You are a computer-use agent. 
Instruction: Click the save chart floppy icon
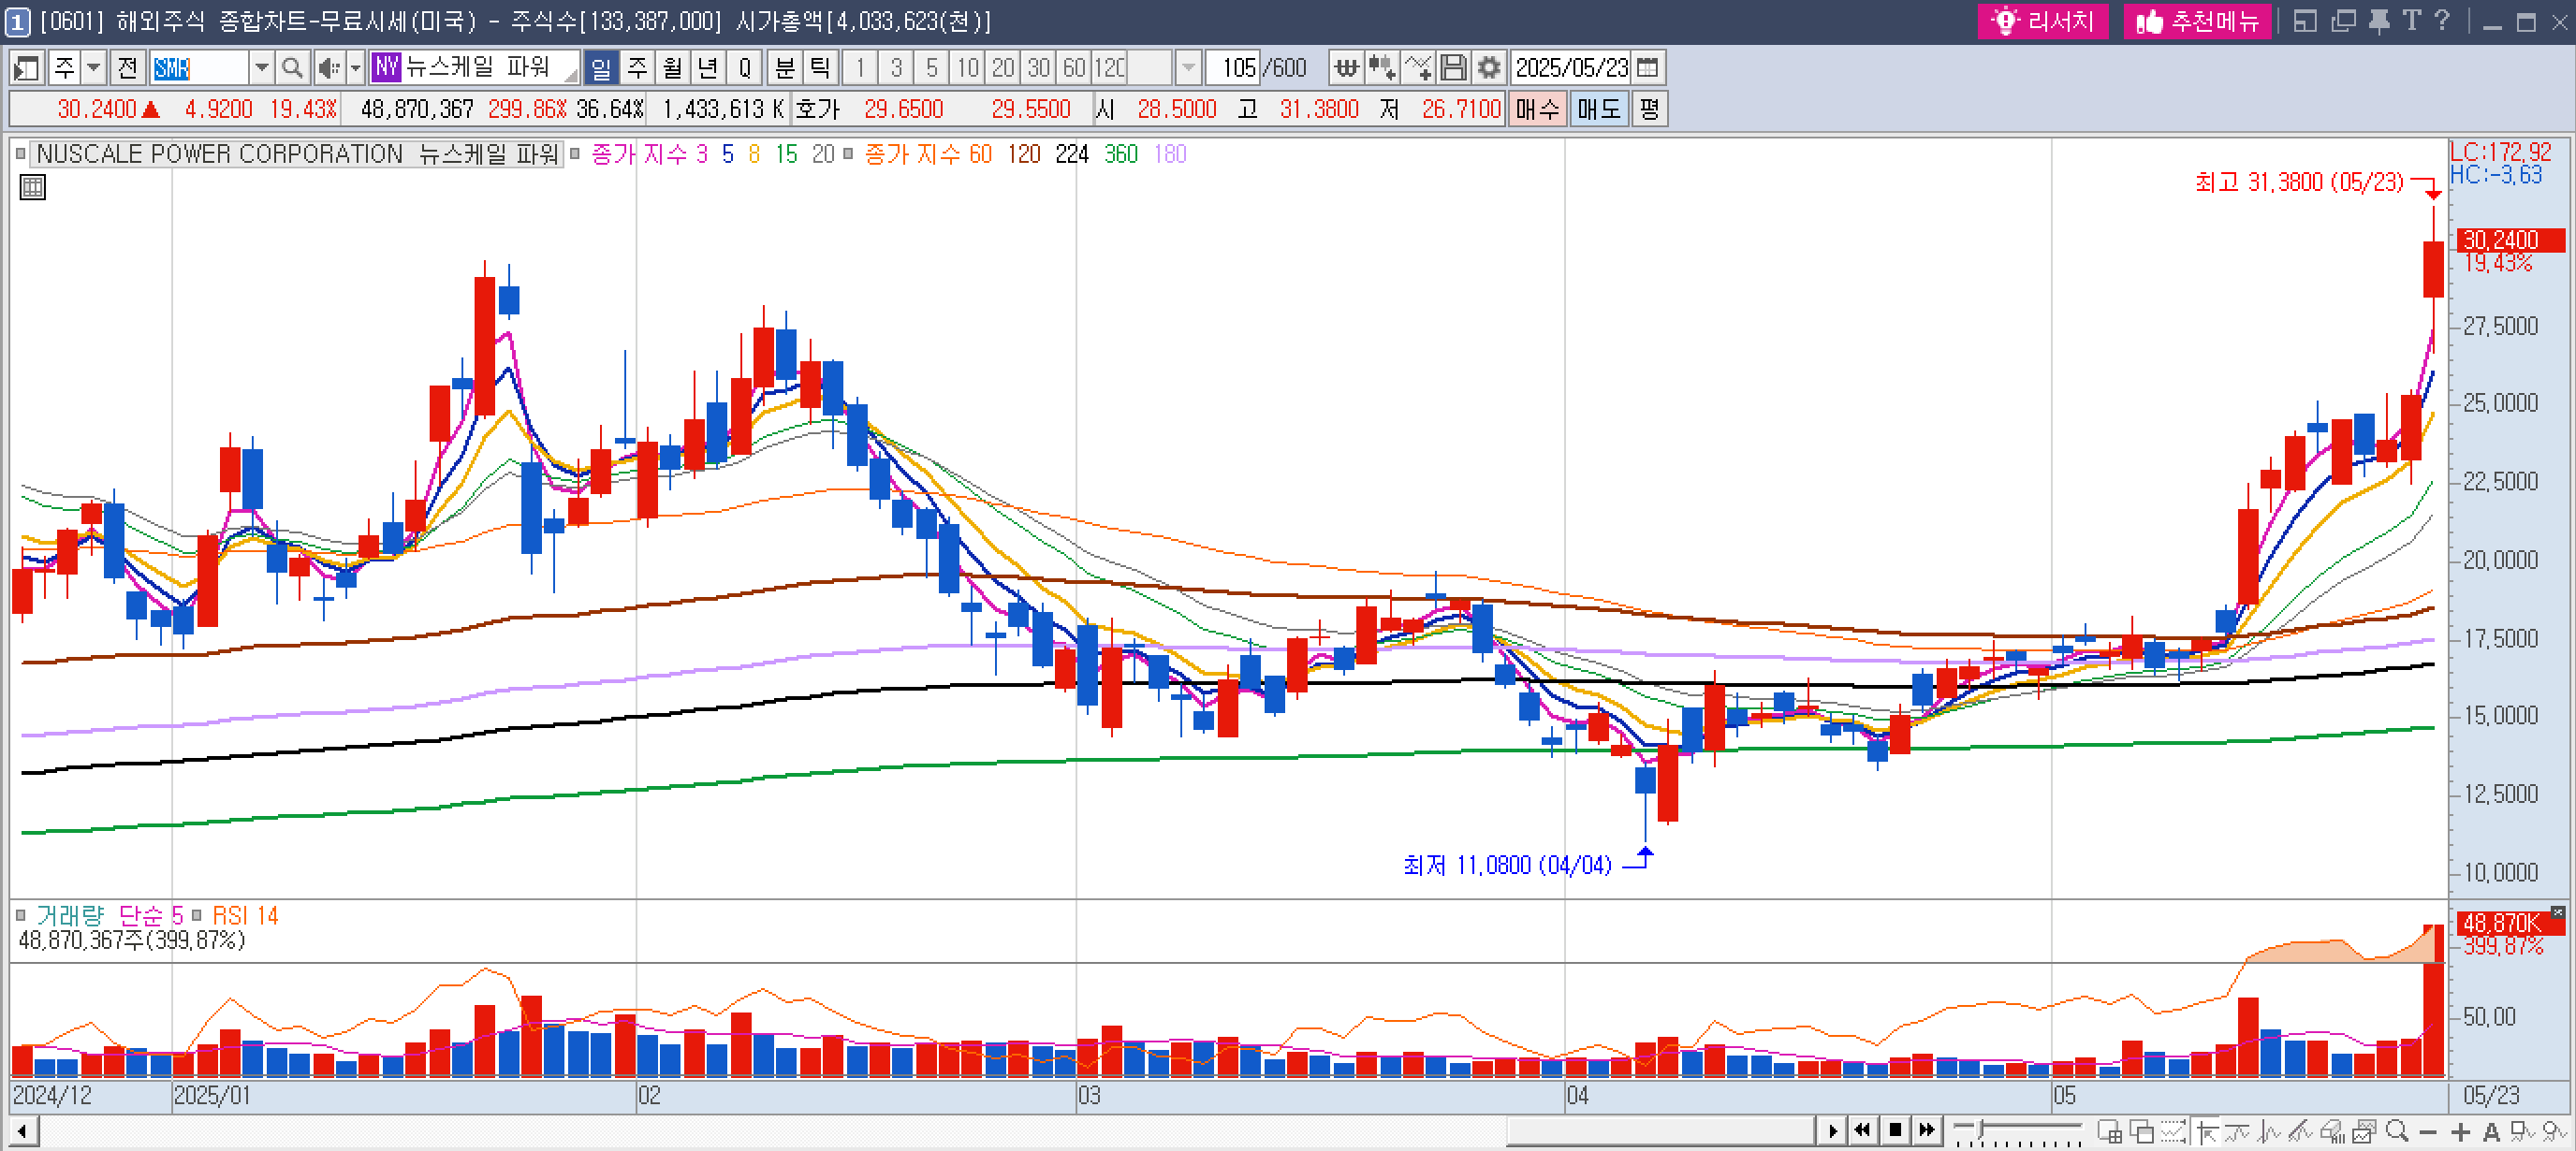[1453, 68]
